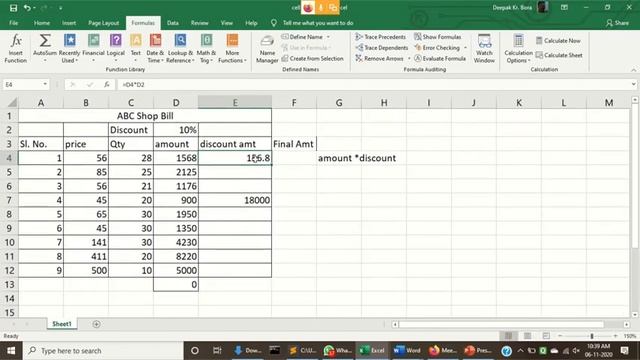The image size is (640, 360).
Task: Open the Name Manager
Action: pyautogui.click(x=267, y=48)
